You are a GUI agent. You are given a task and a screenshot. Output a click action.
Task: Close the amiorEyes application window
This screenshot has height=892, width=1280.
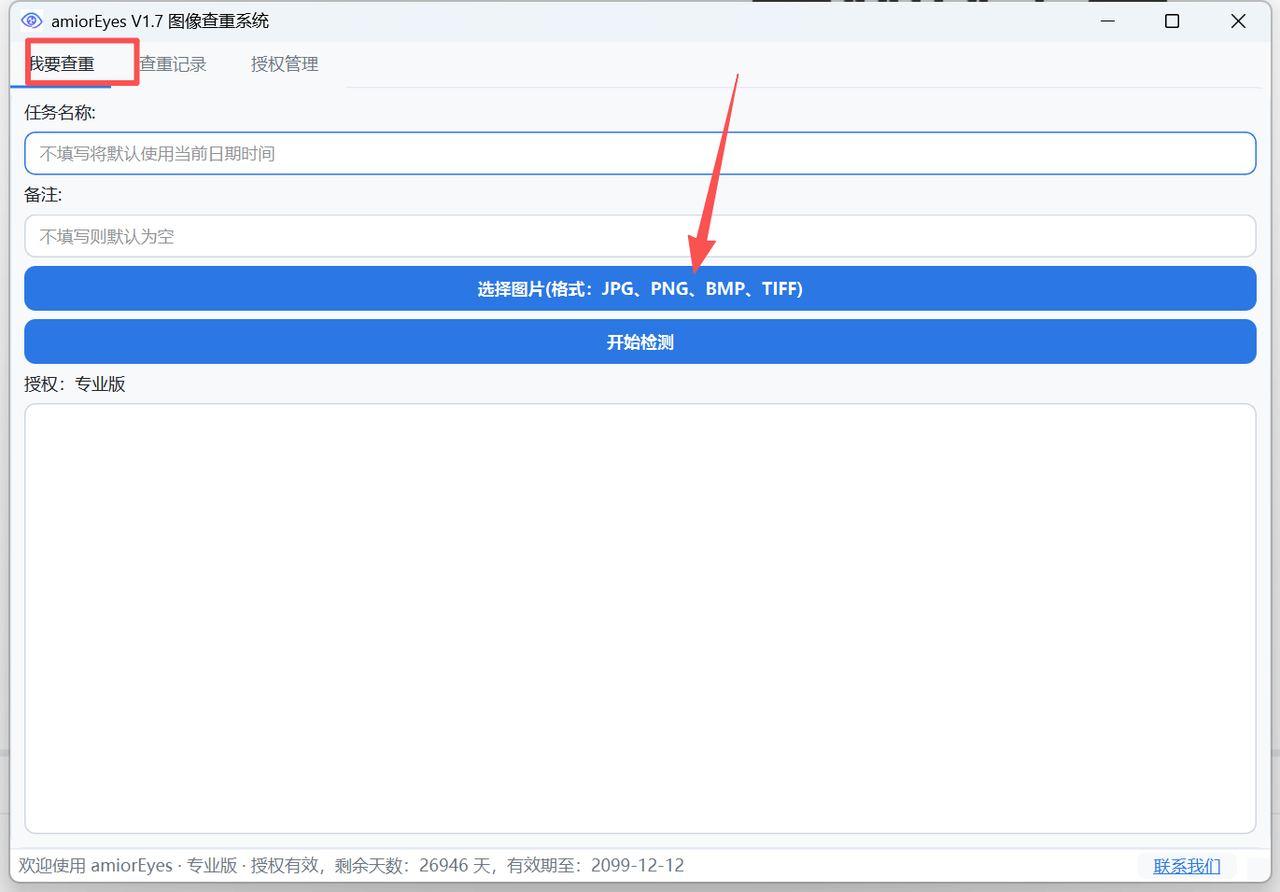1238,21
